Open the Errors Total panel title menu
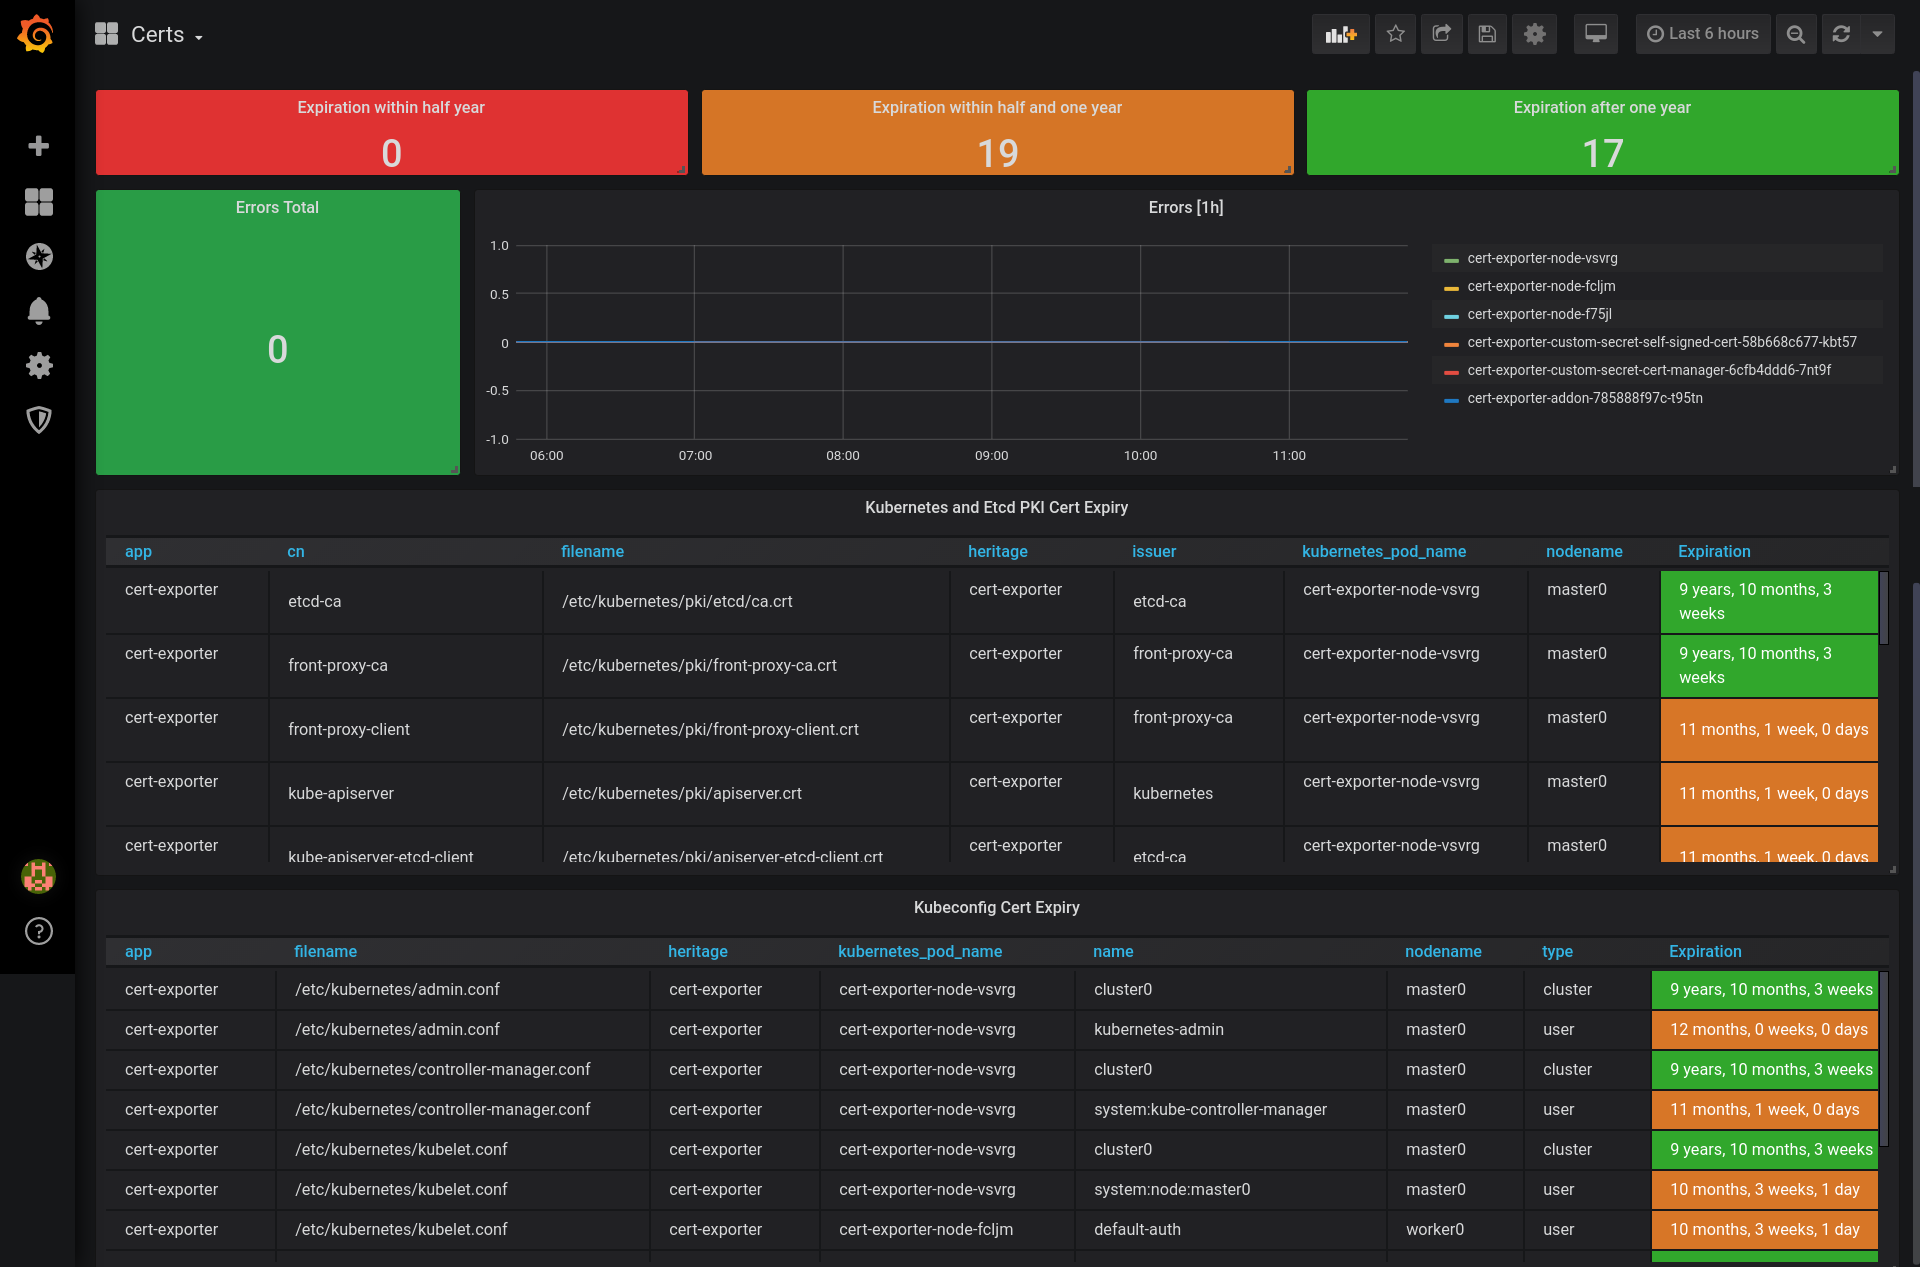 point(277,207)
